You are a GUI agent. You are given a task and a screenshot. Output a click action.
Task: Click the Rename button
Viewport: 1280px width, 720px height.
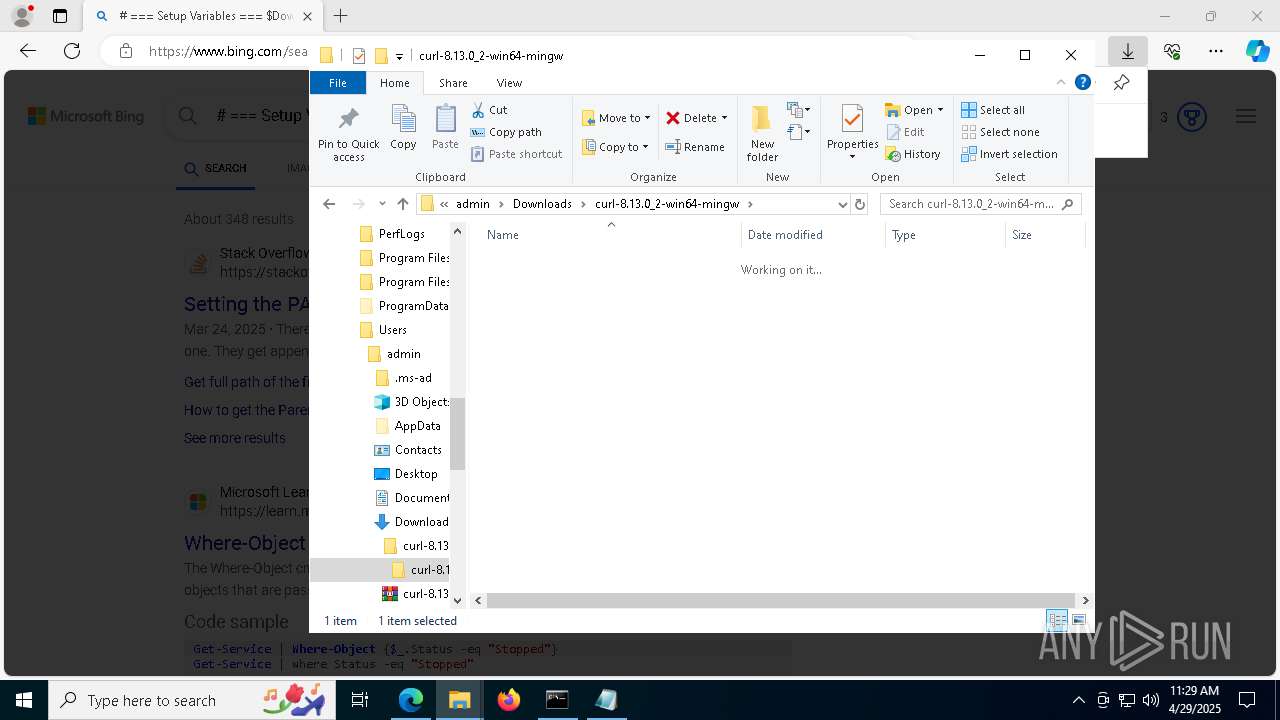tap(696, 147)
